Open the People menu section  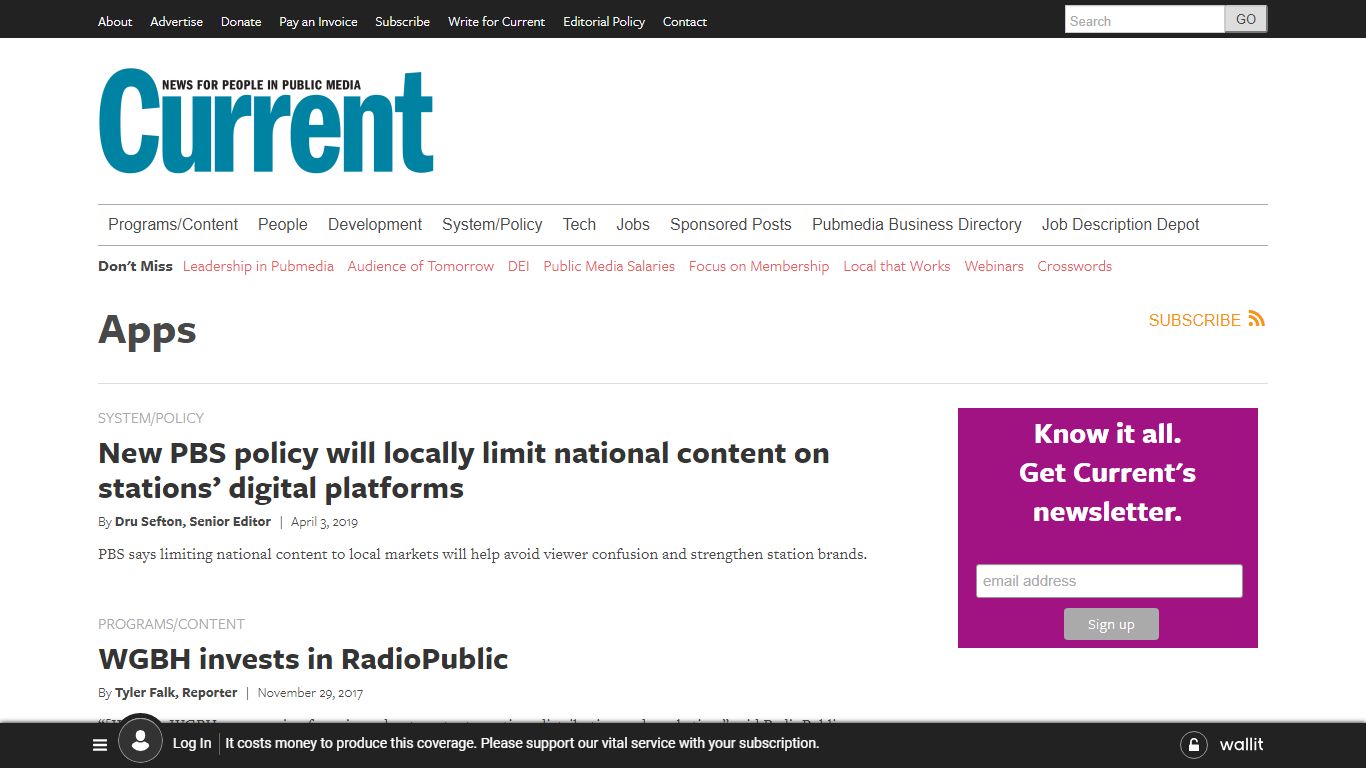[x=283, y=225]
